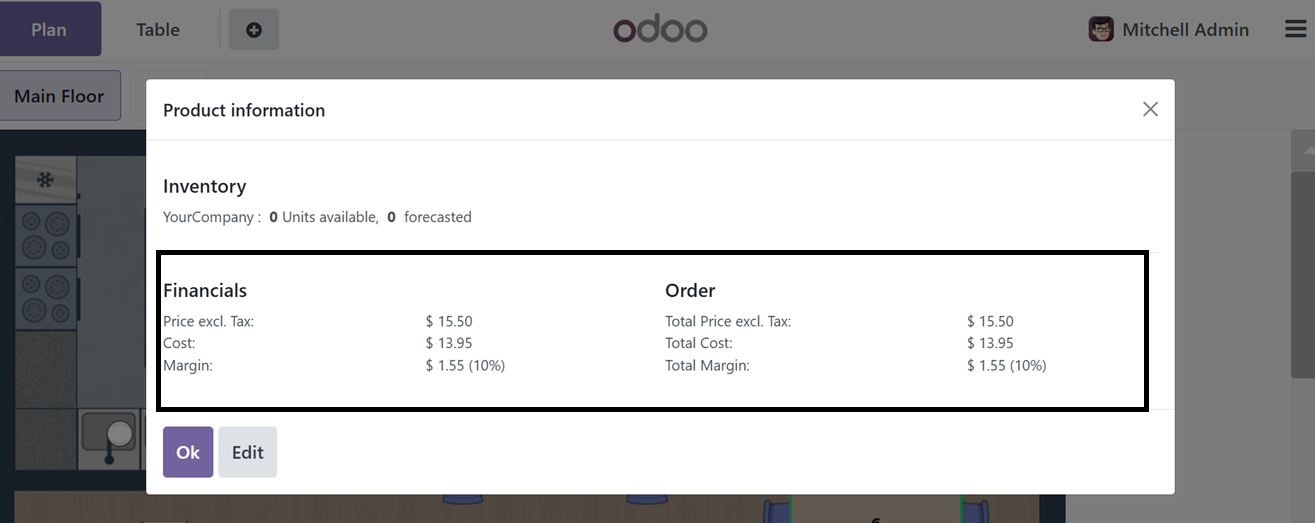Click the odoo logo in header
The image size is (1315, 523).
(660, 29)
